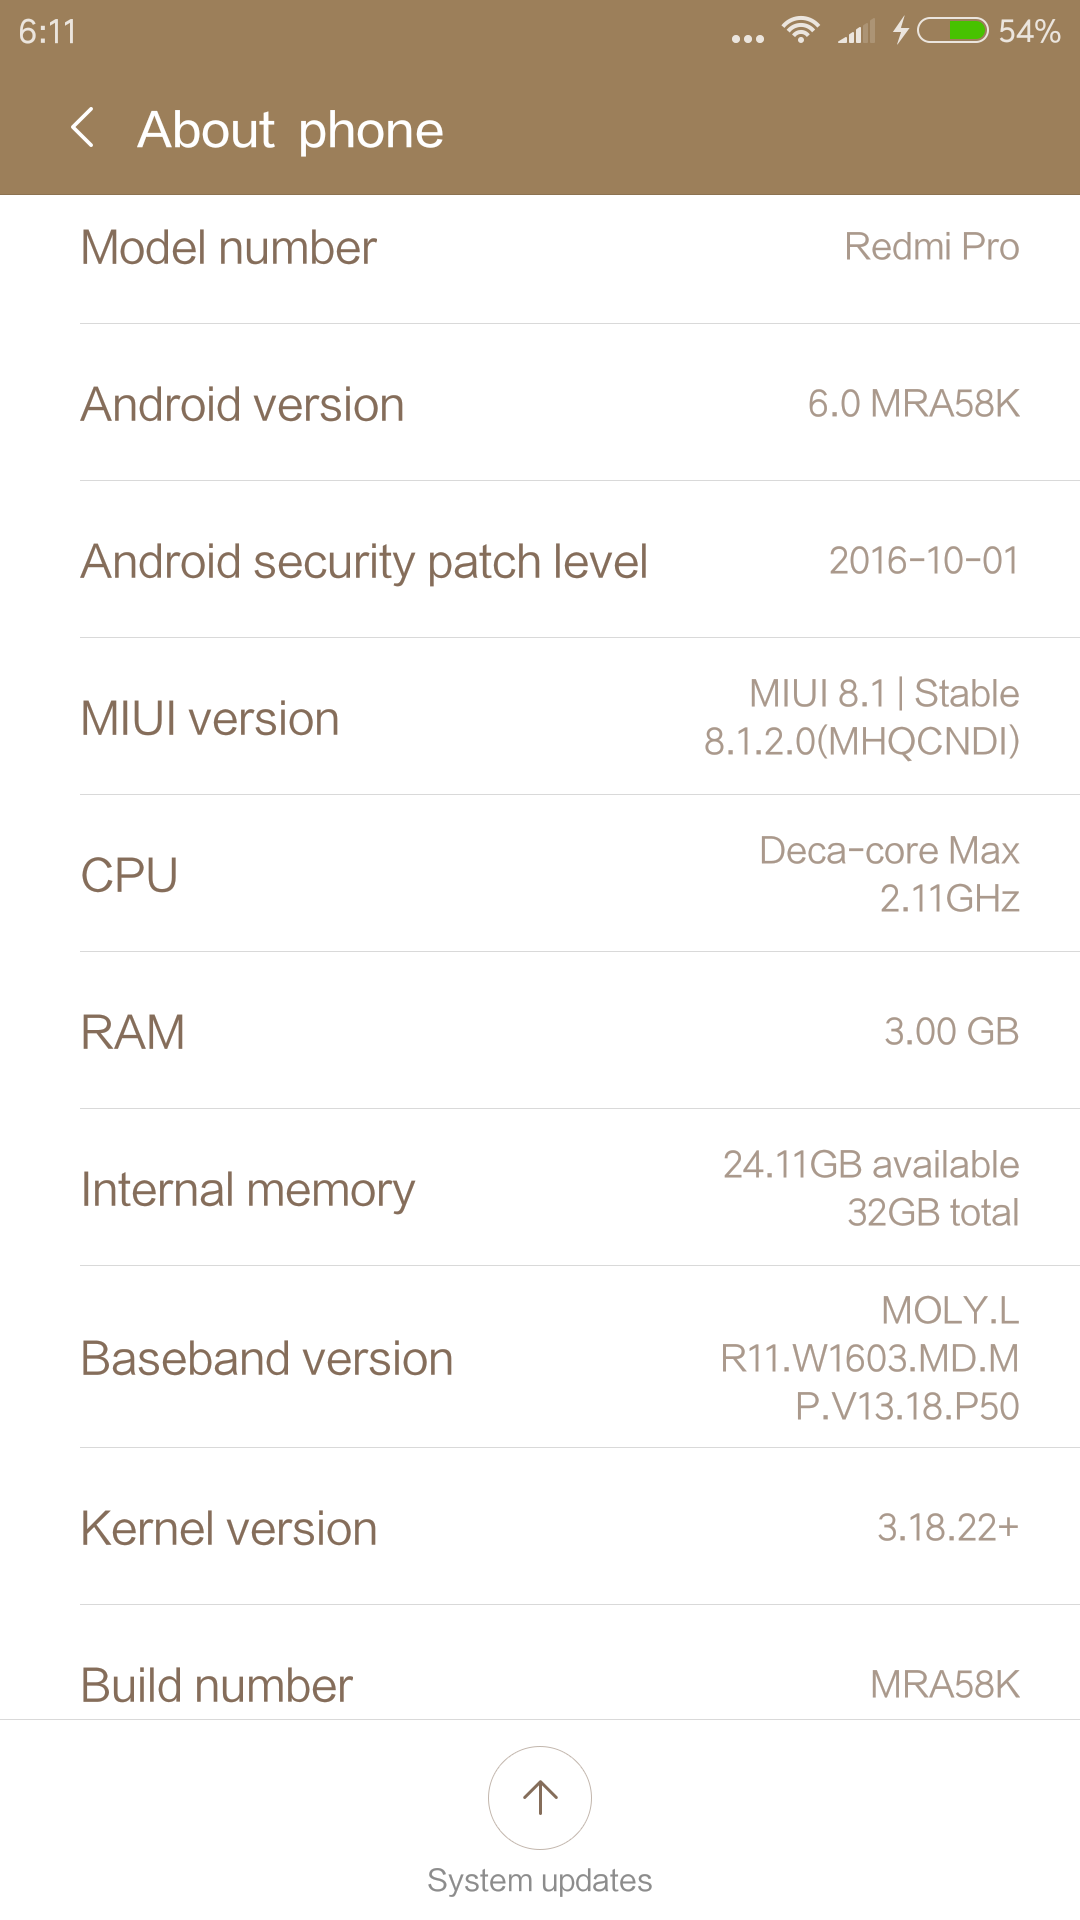This screenshot has height=1920, width=1080.
Task: Tap the Wi-Fi status icon
Action: click(x=800, y=30)
